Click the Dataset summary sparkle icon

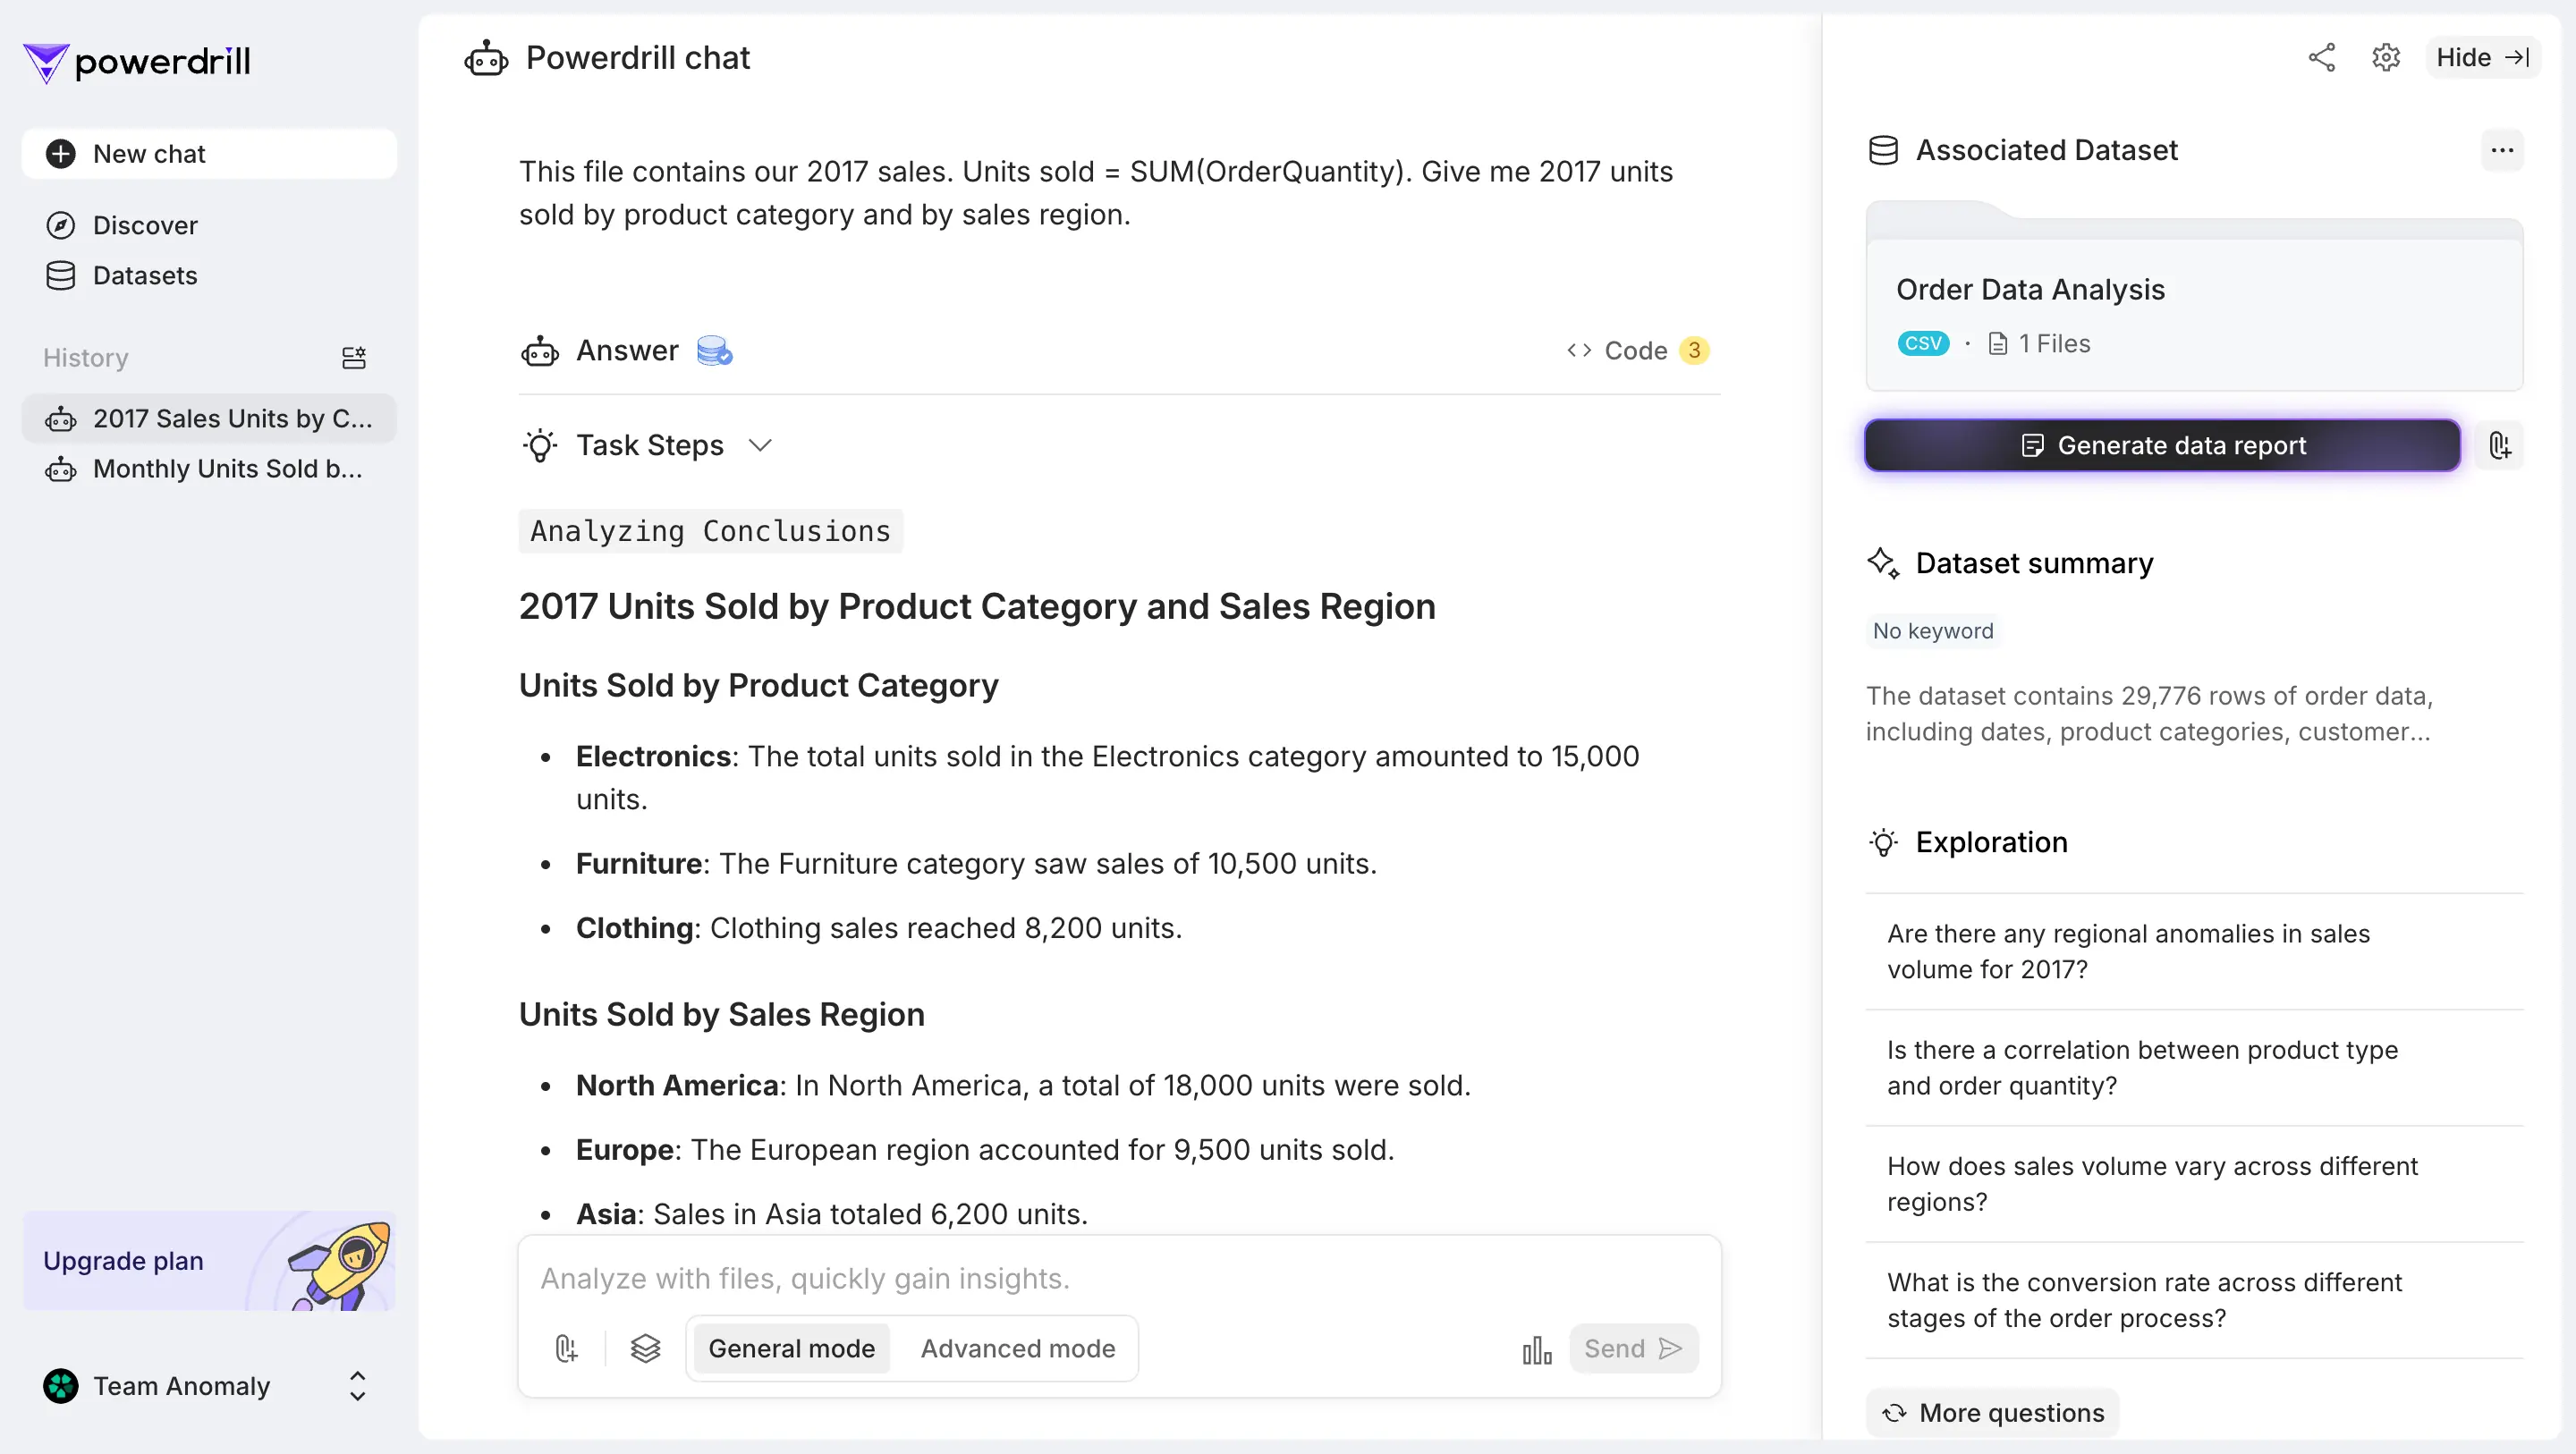coord(1883,563)
